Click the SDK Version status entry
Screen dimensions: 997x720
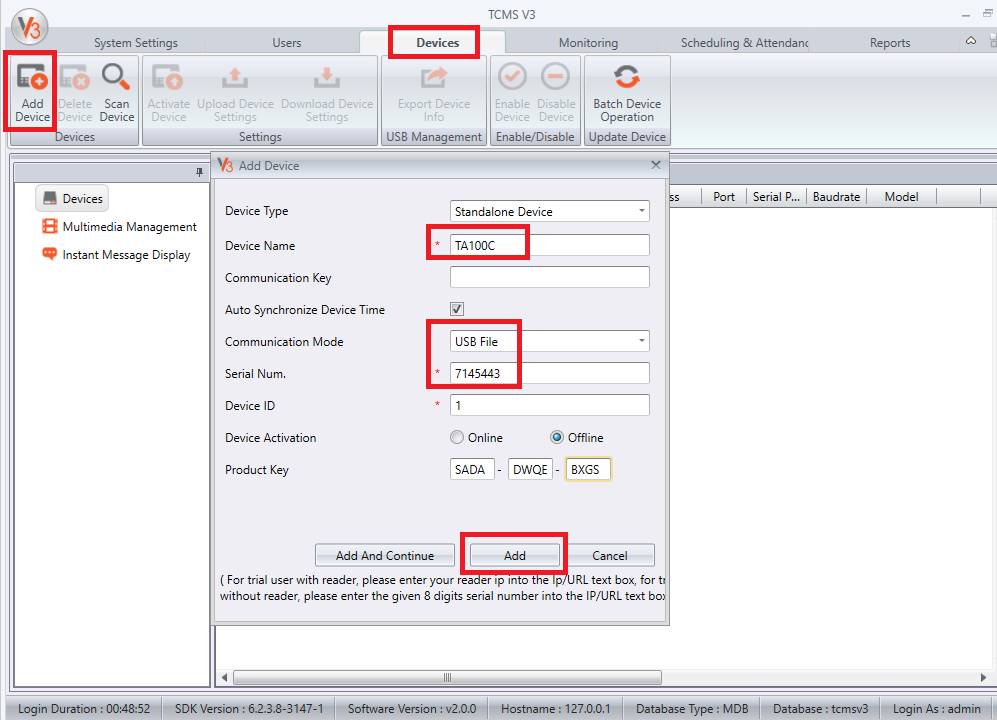[249, 709]
